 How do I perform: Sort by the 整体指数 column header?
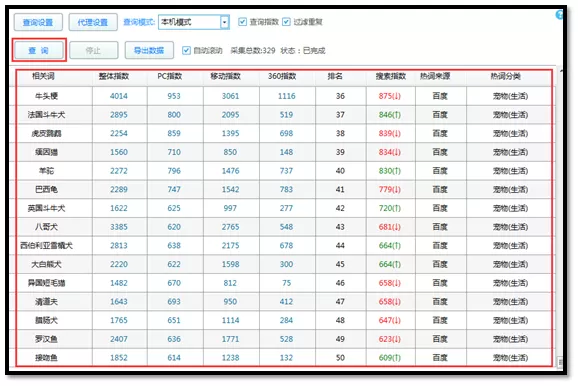click(x=114, y=76)
